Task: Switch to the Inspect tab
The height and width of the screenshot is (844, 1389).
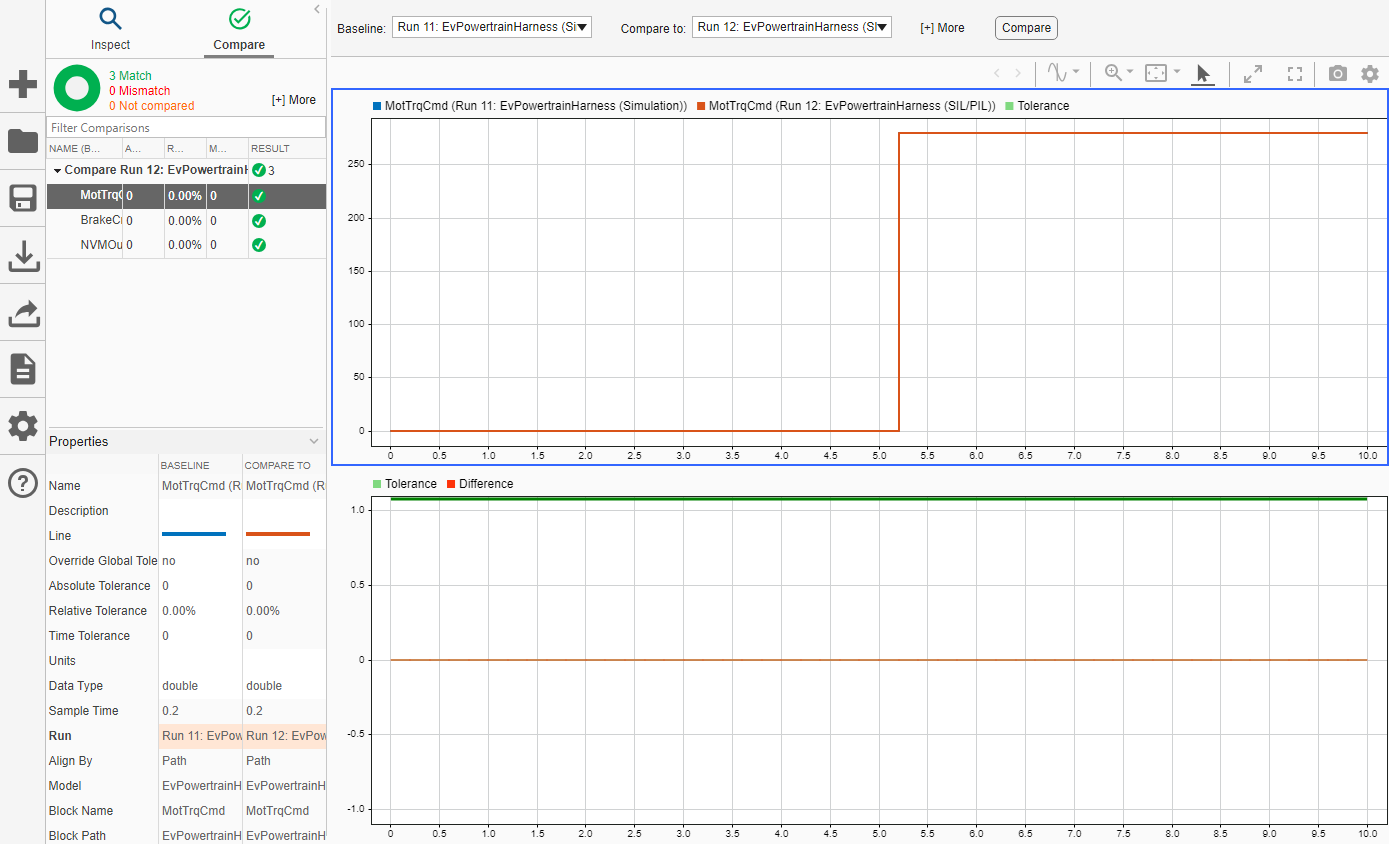Action: pyautogui.click(x=110, y=30)
